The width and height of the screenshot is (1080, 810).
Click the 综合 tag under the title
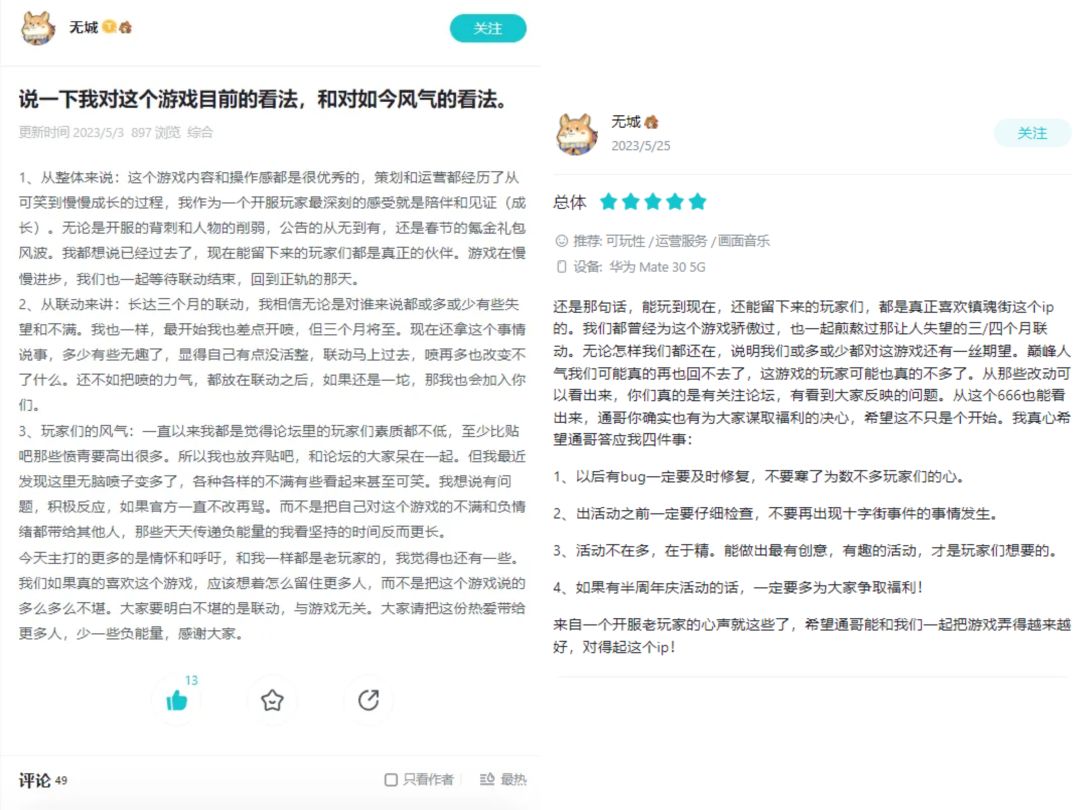click(200, 132)
